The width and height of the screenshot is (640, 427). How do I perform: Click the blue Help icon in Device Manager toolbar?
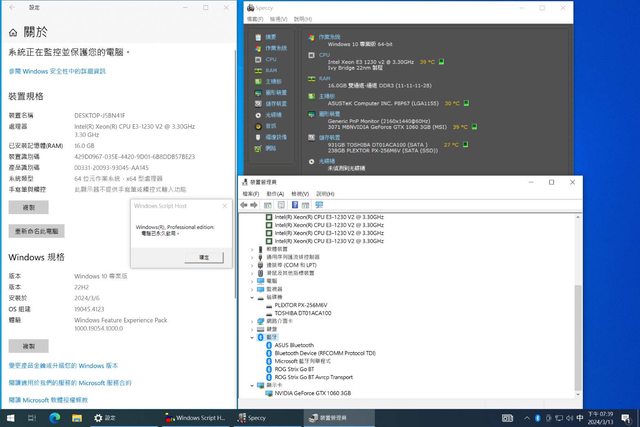coord(295,205)
